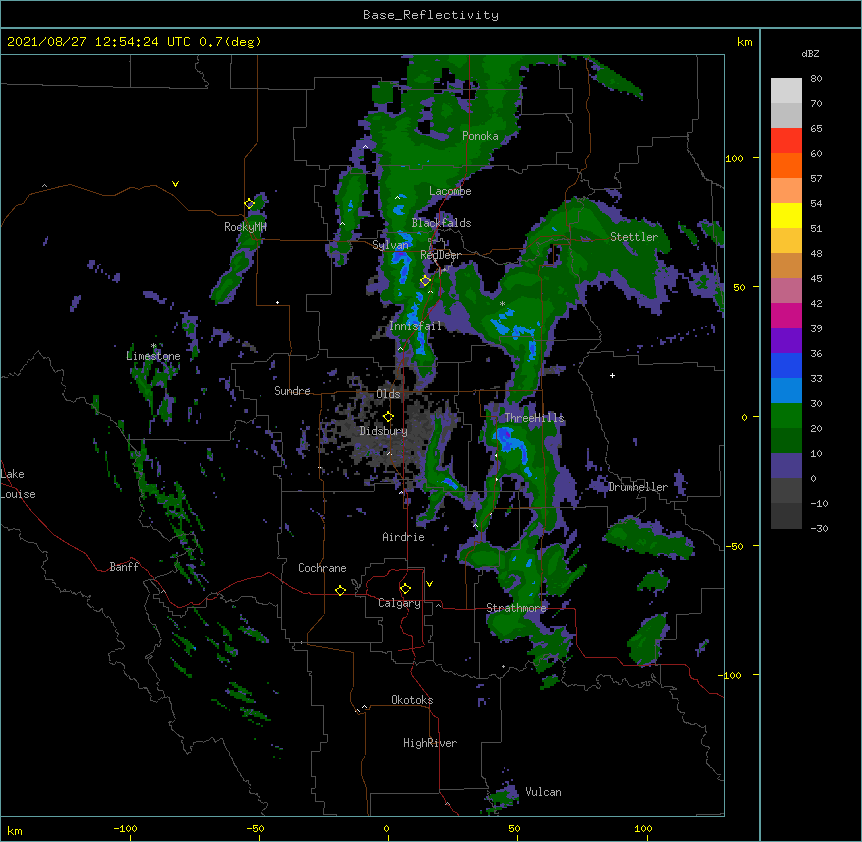
Task: Click the Limestone label
Action: coord(153,356)
